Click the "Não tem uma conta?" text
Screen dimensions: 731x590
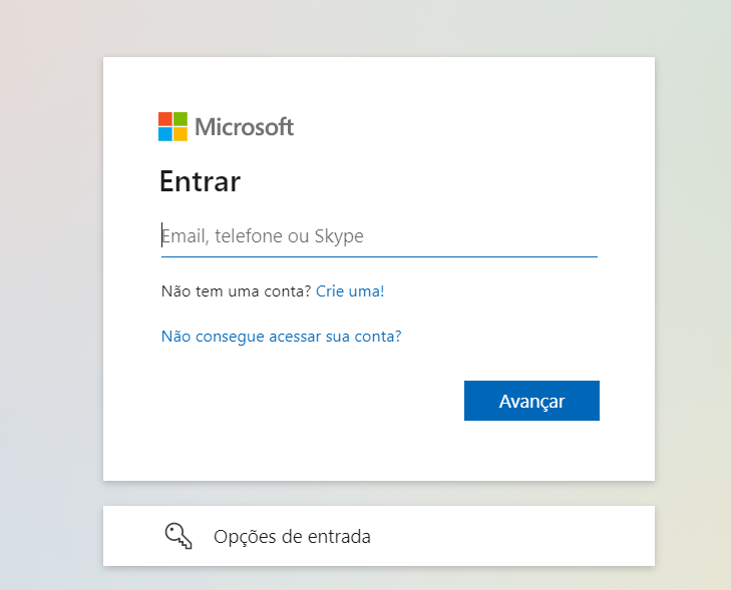pyautogui.click(x=236, y=291)
